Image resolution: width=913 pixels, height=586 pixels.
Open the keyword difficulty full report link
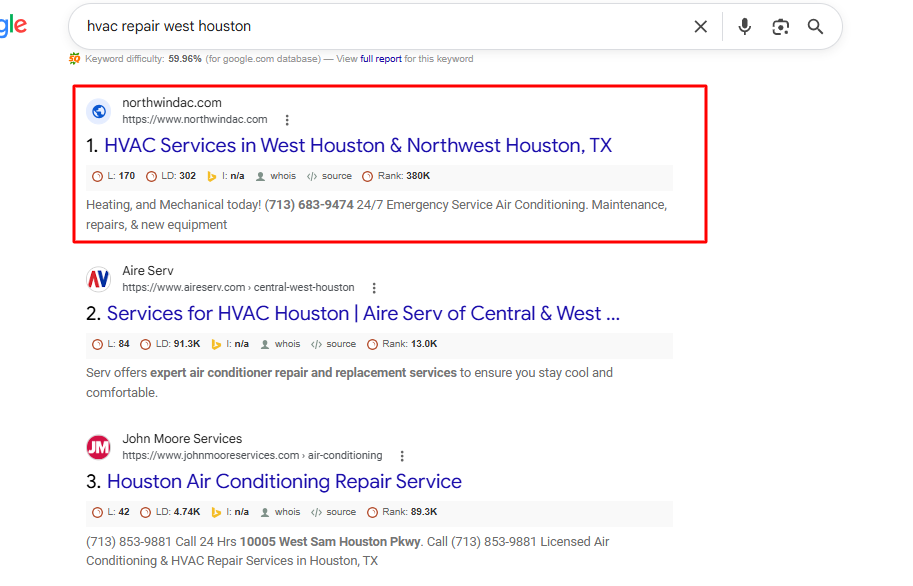click(381, 59)
